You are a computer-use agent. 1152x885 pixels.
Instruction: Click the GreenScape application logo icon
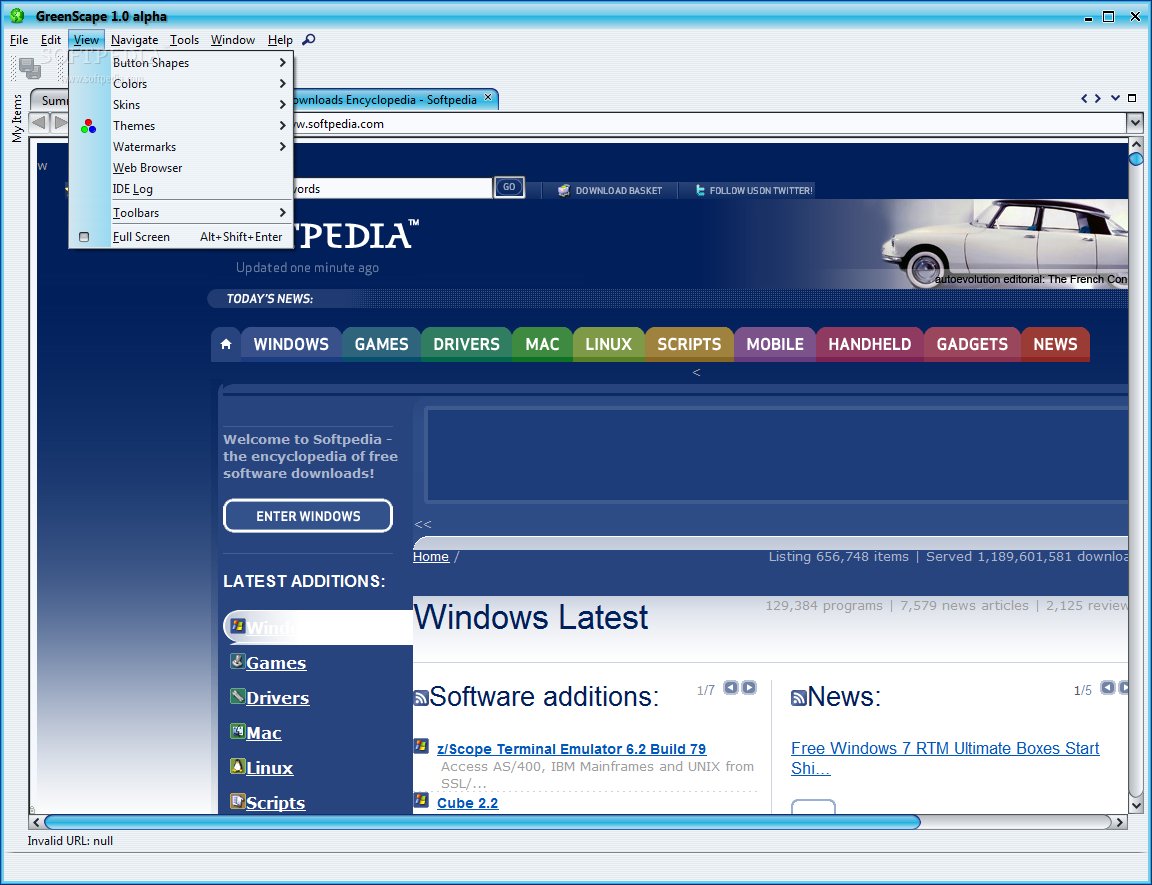point(17,15)
